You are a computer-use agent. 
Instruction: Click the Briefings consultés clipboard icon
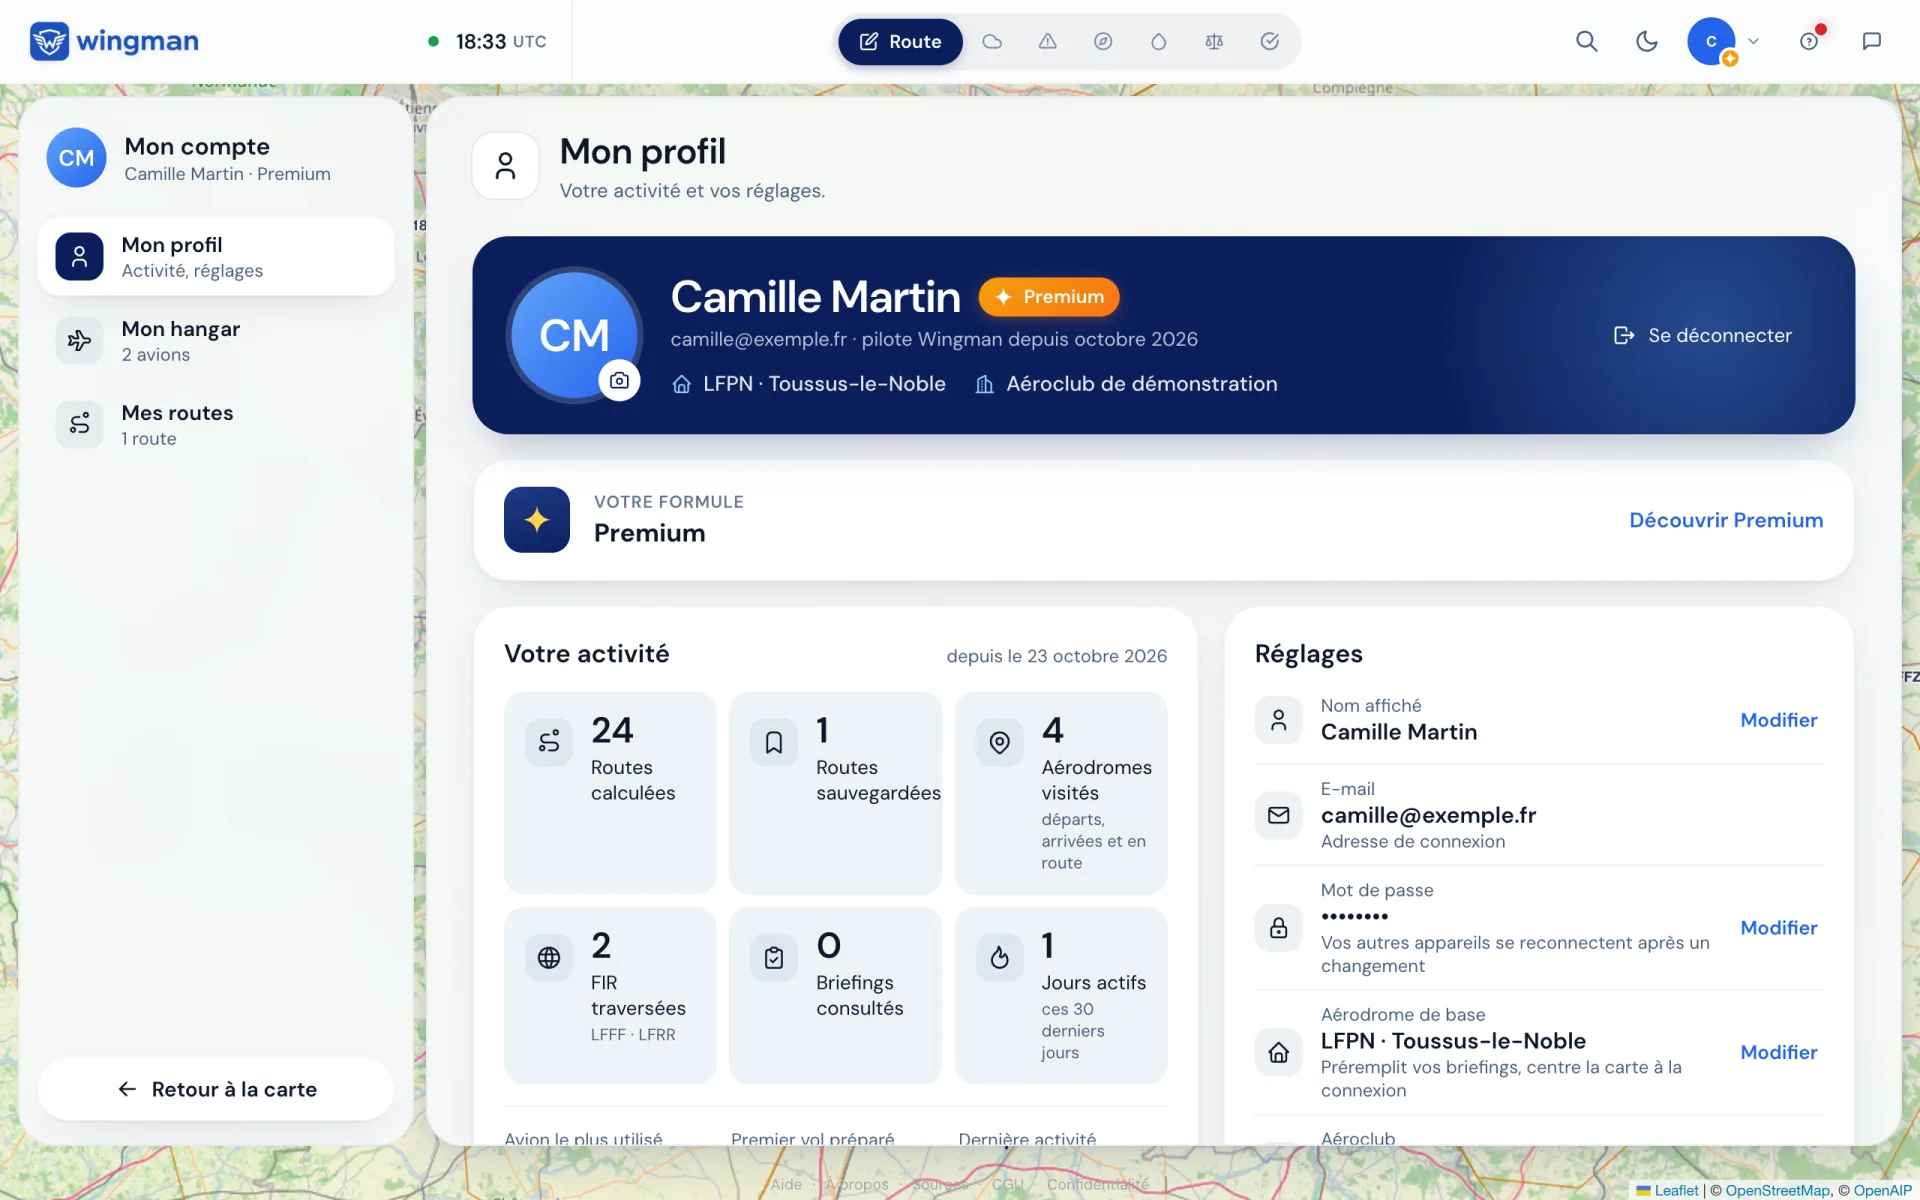(x=774, y=958)
